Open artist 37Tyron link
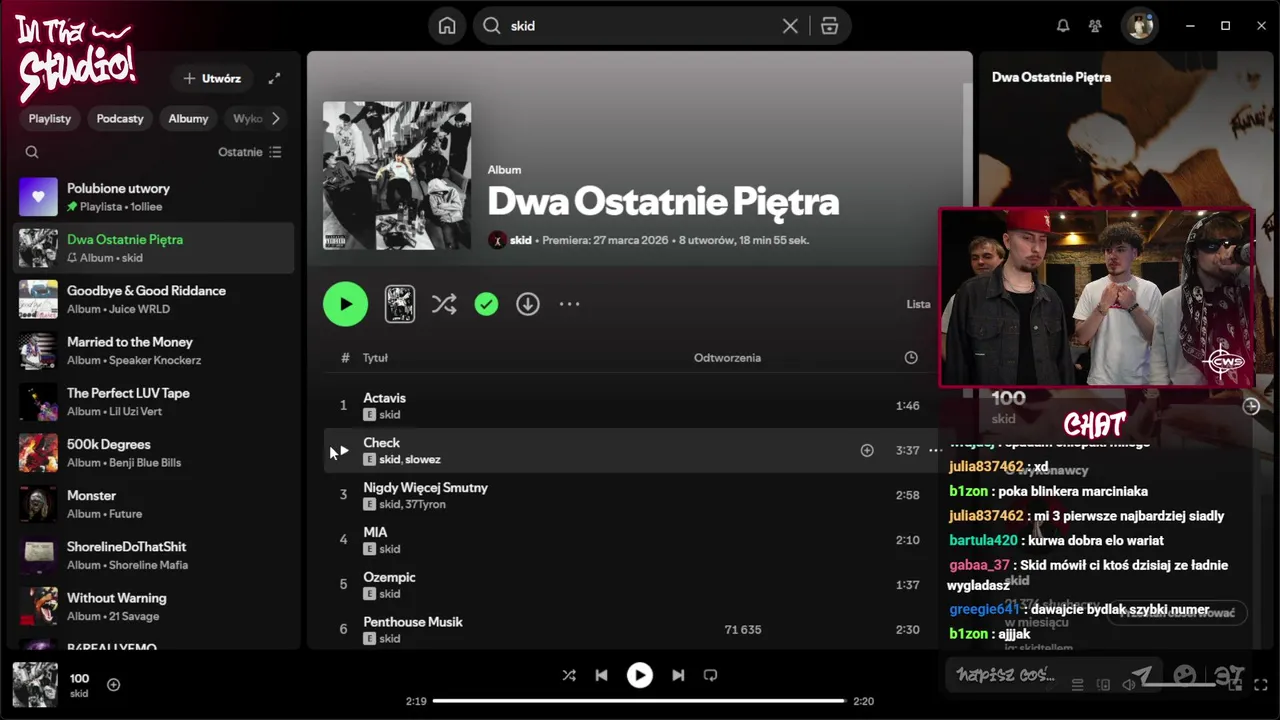 click(x=426, y=505)
